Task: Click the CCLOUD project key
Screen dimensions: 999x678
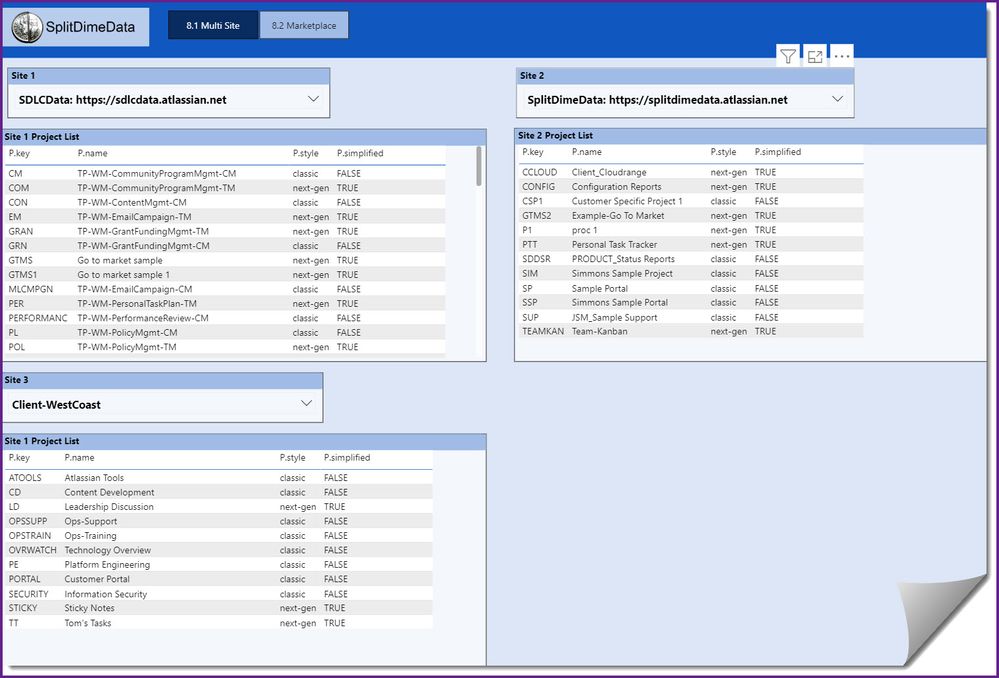Action: 540,172
